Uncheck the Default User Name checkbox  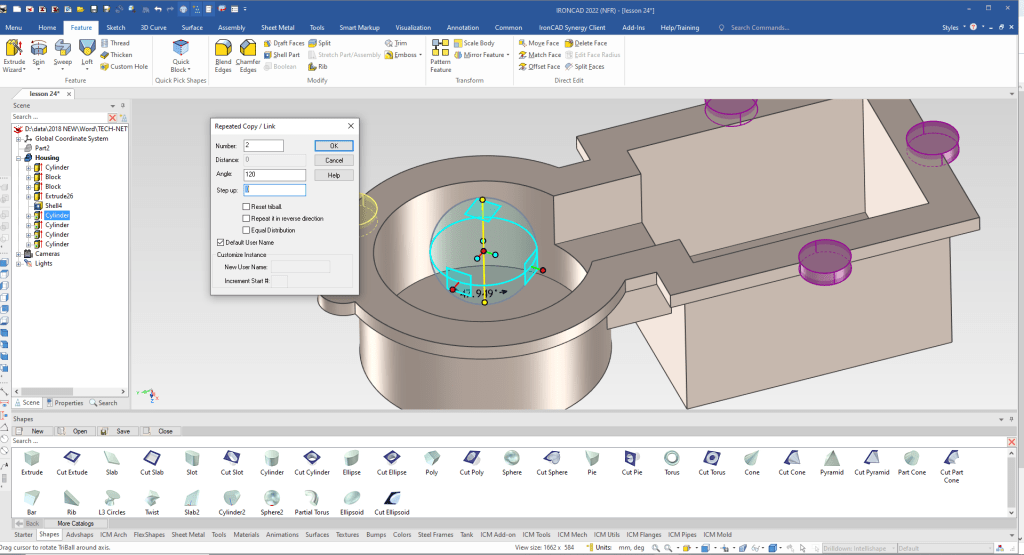pos(221,242)
